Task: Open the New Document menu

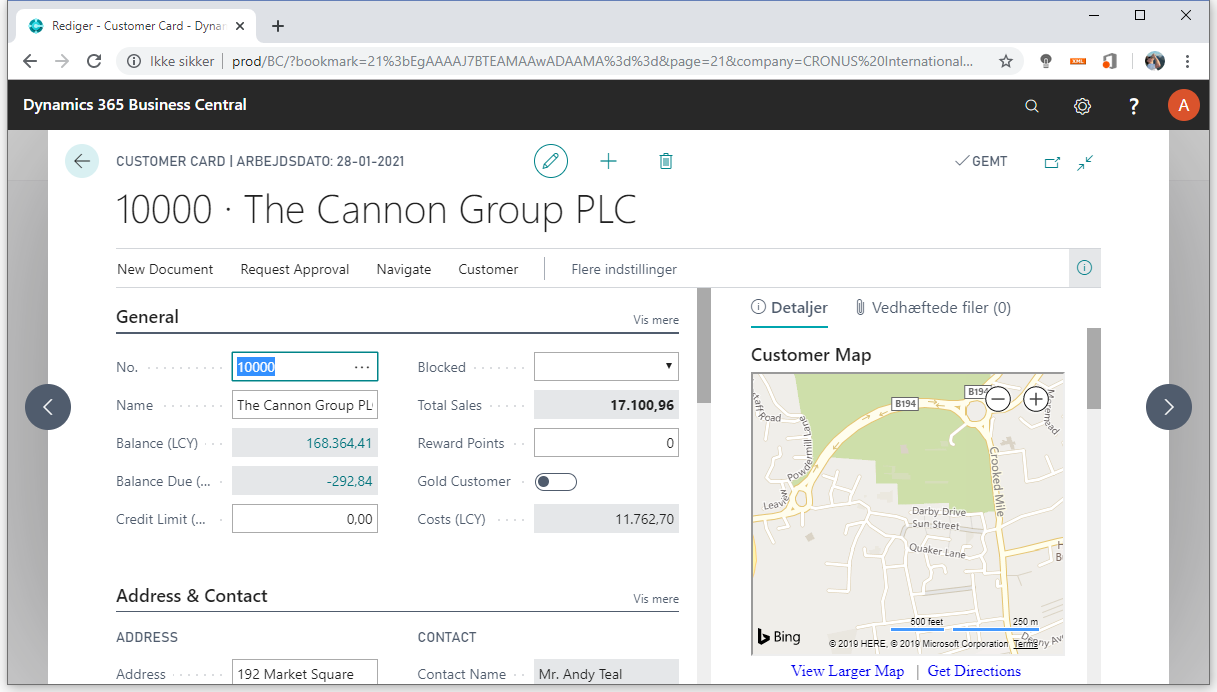Action: [x=165, y=269]
